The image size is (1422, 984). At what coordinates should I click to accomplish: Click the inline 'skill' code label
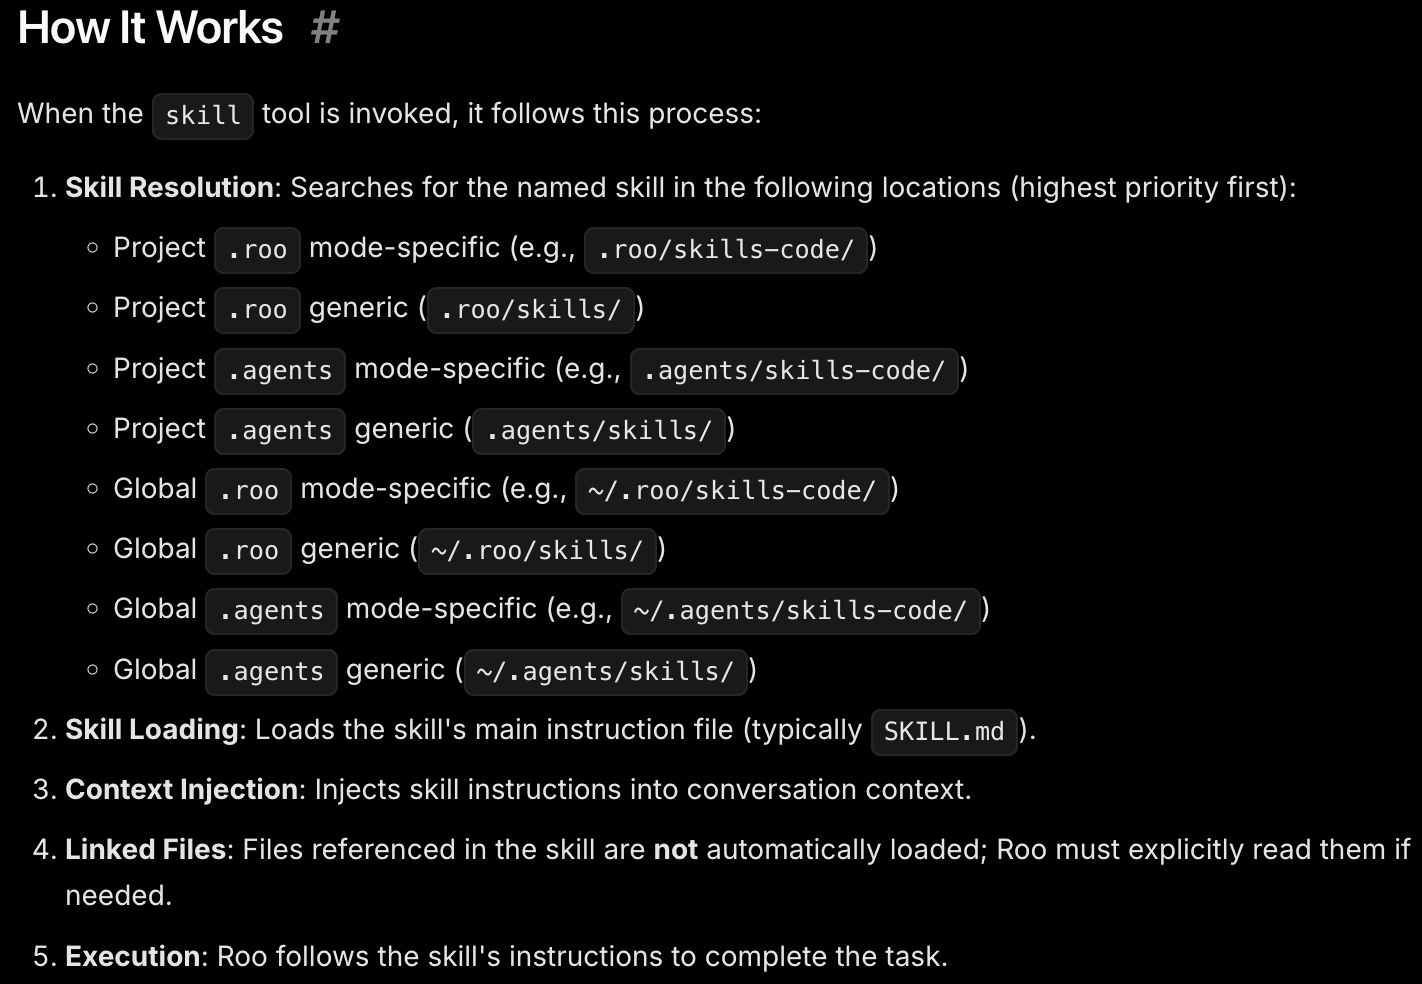click(x=203, y=115)
